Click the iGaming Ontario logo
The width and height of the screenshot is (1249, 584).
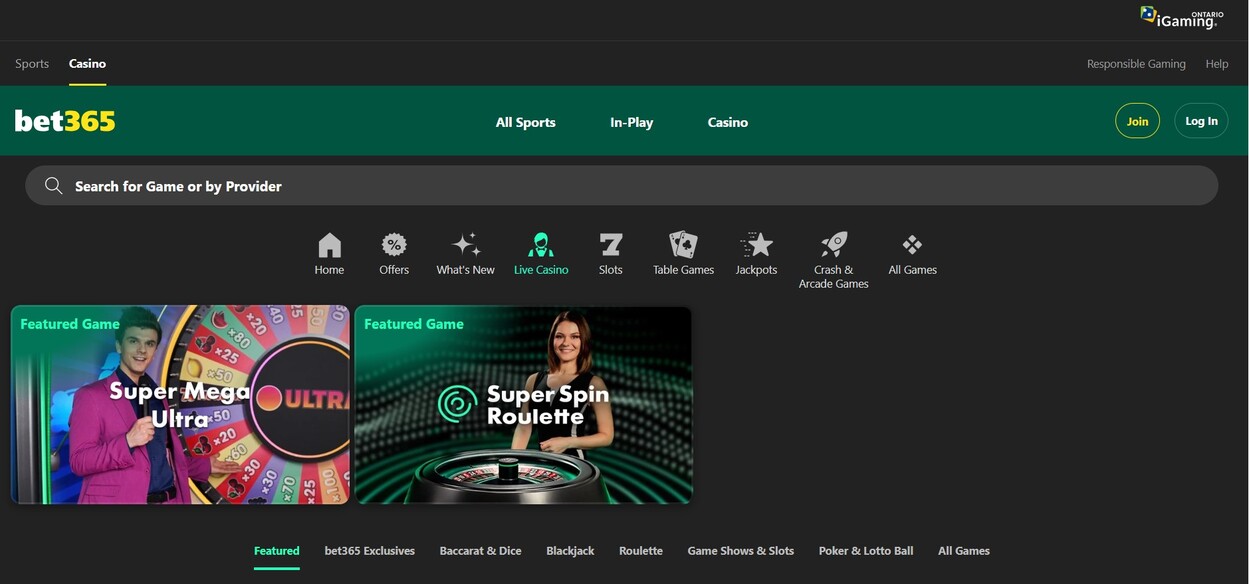point(1181,17)
